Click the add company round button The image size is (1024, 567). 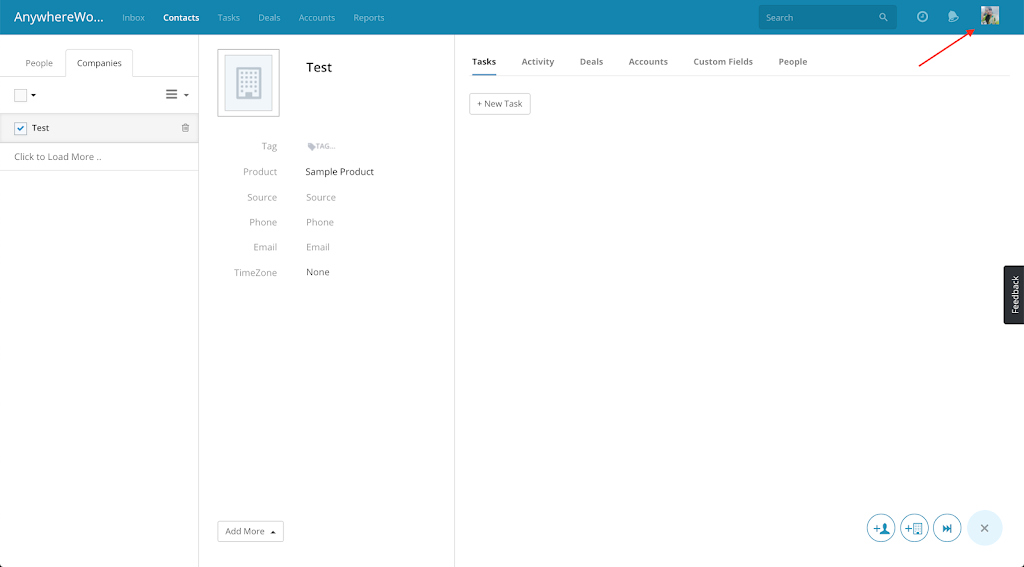click(914, 528)
